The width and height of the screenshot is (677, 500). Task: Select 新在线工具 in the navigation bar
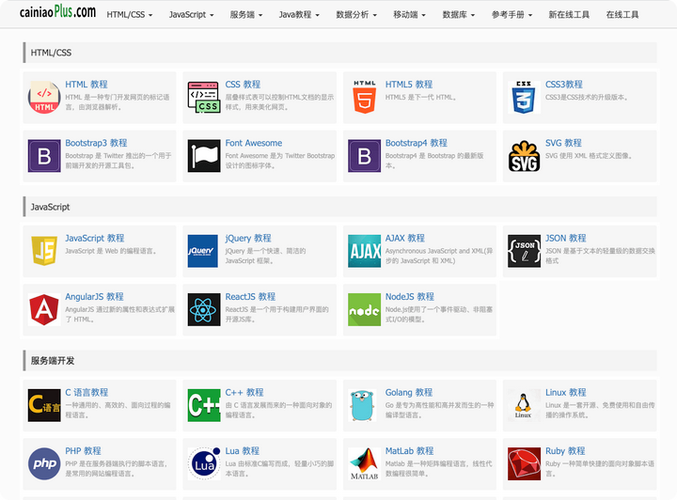(569, 15)
